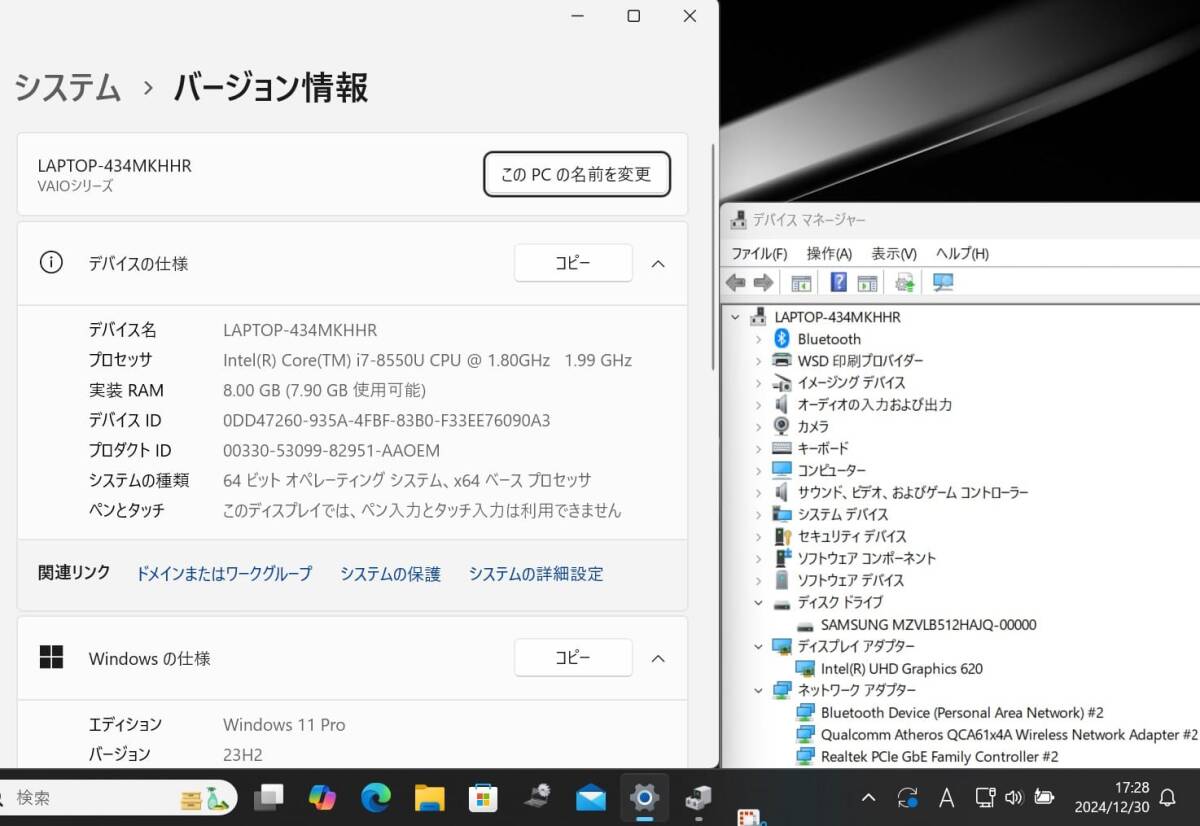Open the システムの詳細設定 link

[536, 574]
